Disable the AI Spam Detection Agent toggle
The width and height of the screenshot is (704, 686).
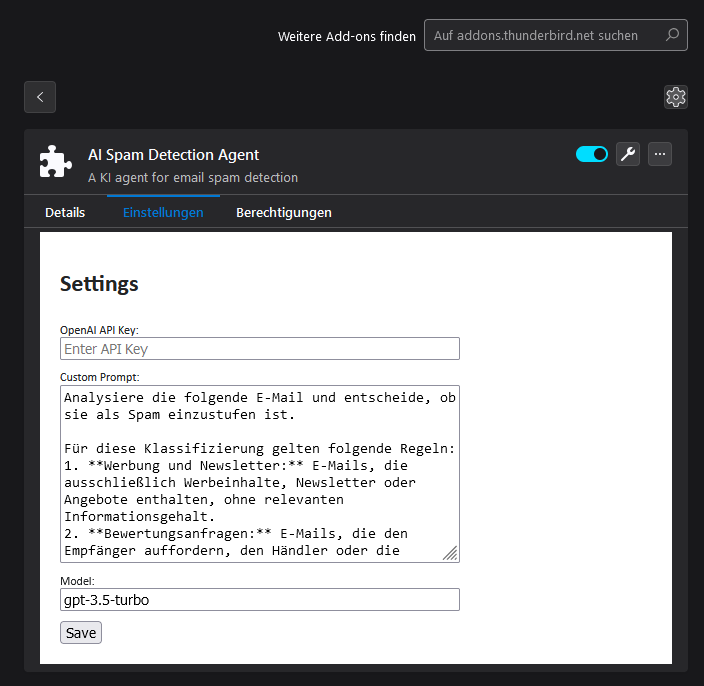point(592,154)
